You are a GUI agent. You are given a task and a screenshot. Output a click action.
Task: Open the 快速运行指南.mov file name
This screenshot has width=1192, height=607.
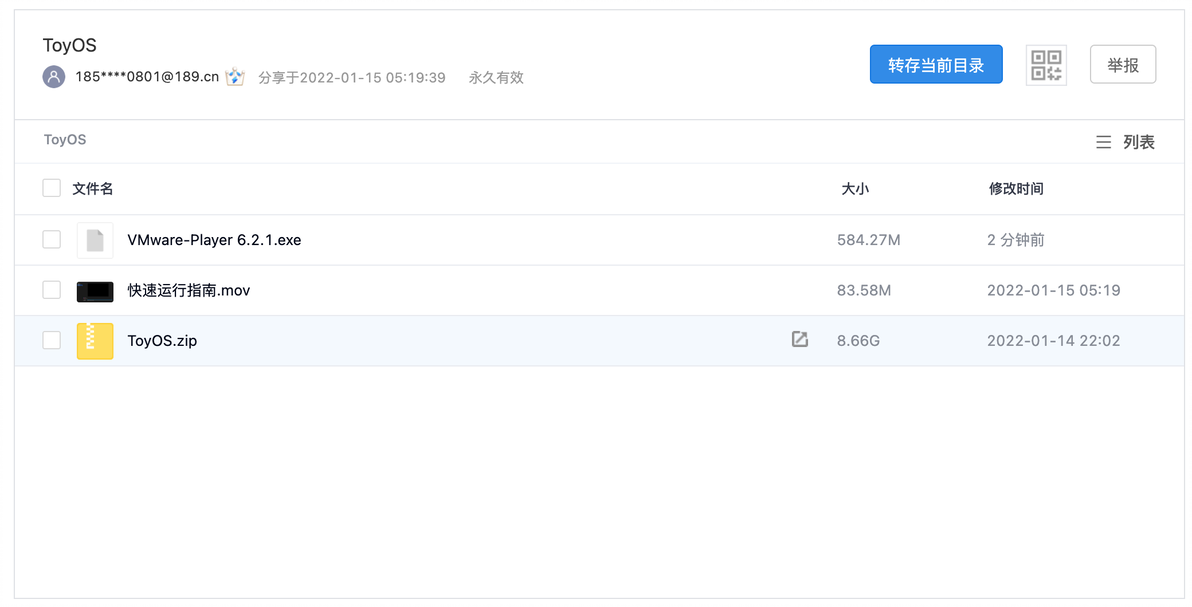(x=189, y=291)
